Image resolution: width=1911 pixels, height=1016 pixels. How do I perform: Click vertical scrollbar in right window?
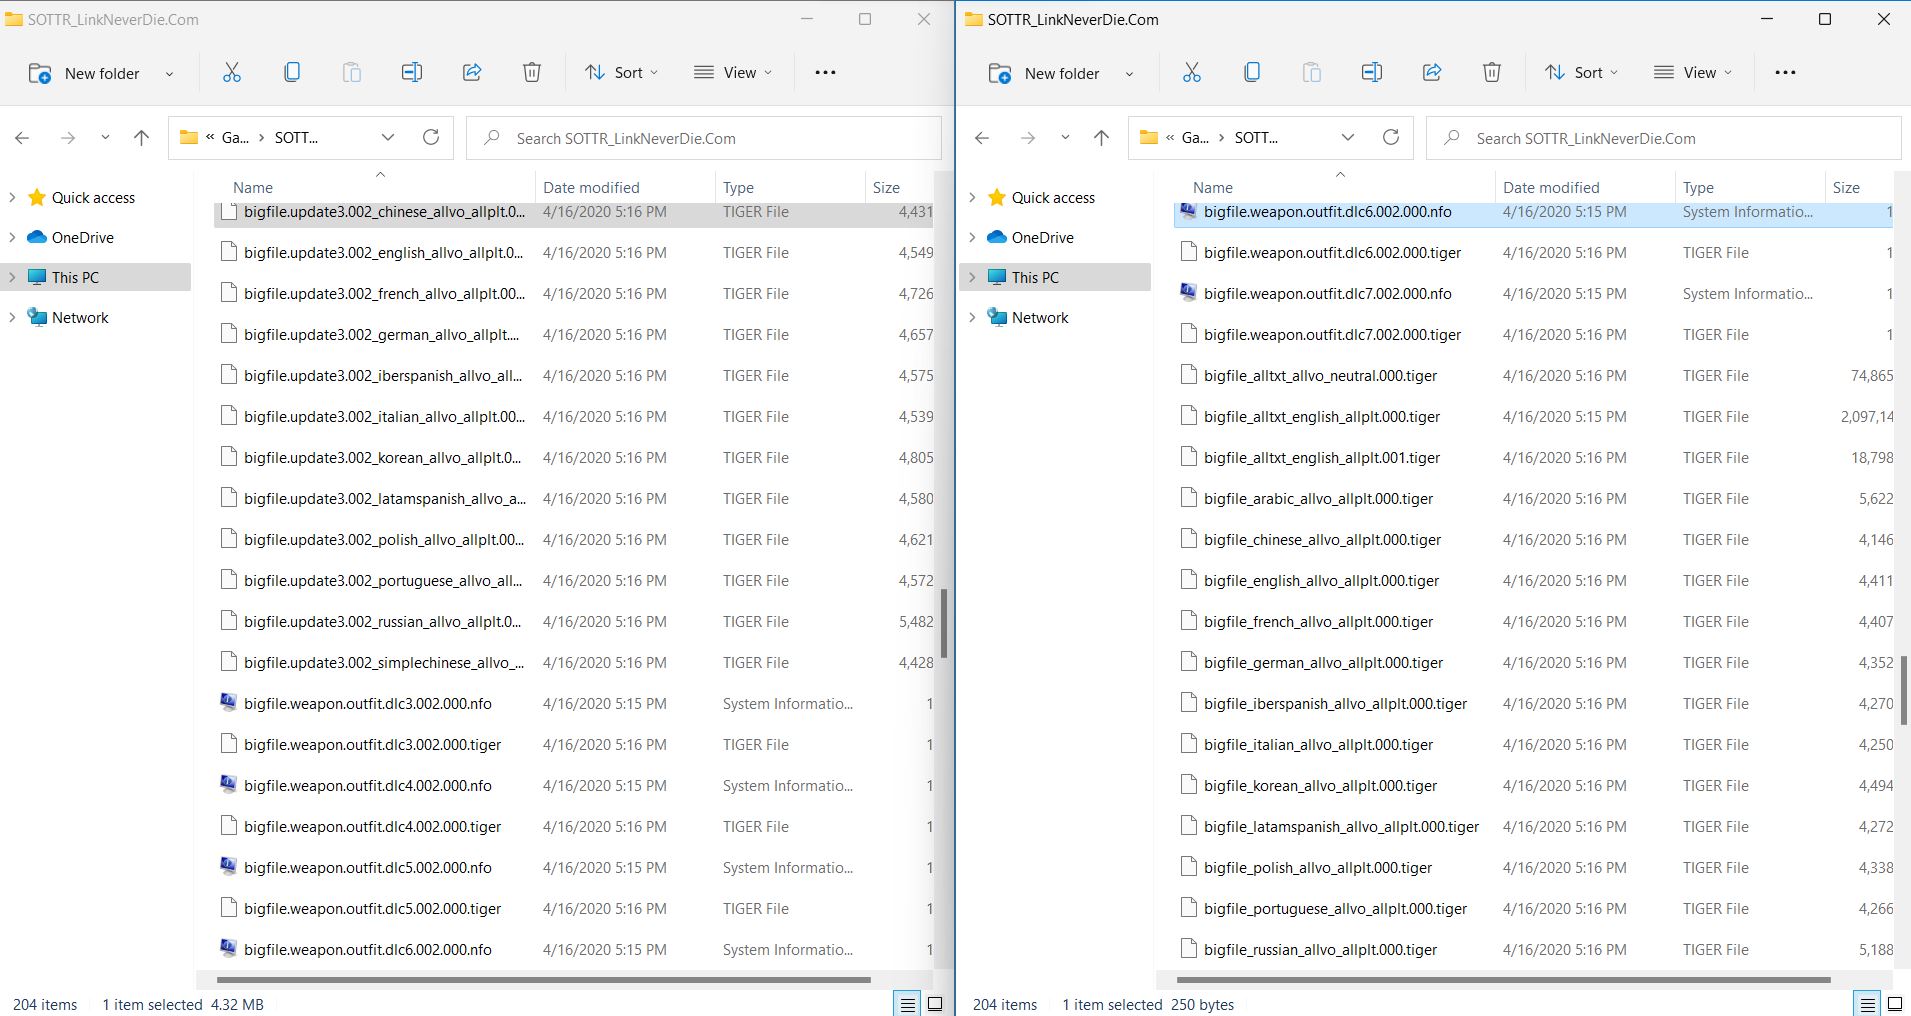tap(1904, 690)
